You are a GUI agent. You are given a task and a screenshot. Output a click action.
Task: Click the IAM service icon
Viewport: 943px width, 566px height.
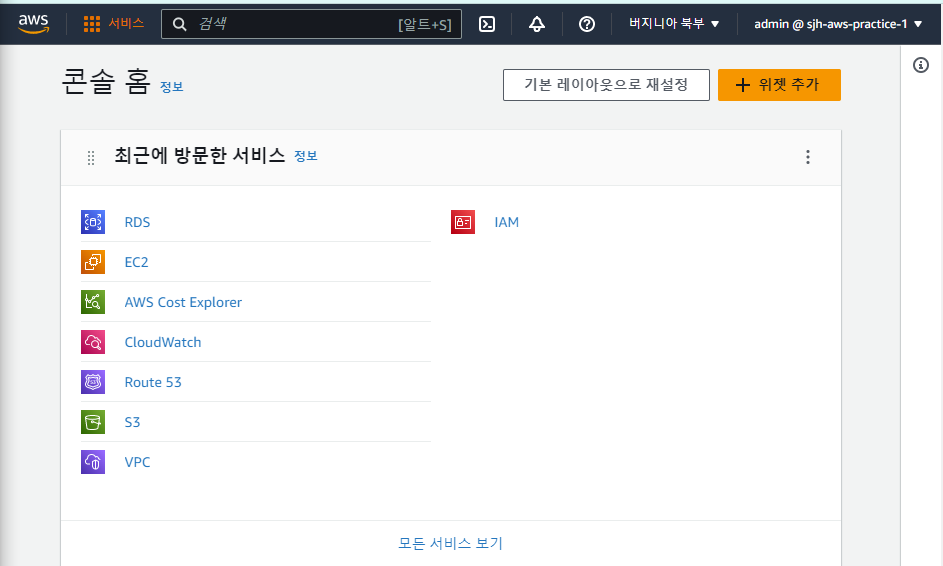(x=463, y=222)
